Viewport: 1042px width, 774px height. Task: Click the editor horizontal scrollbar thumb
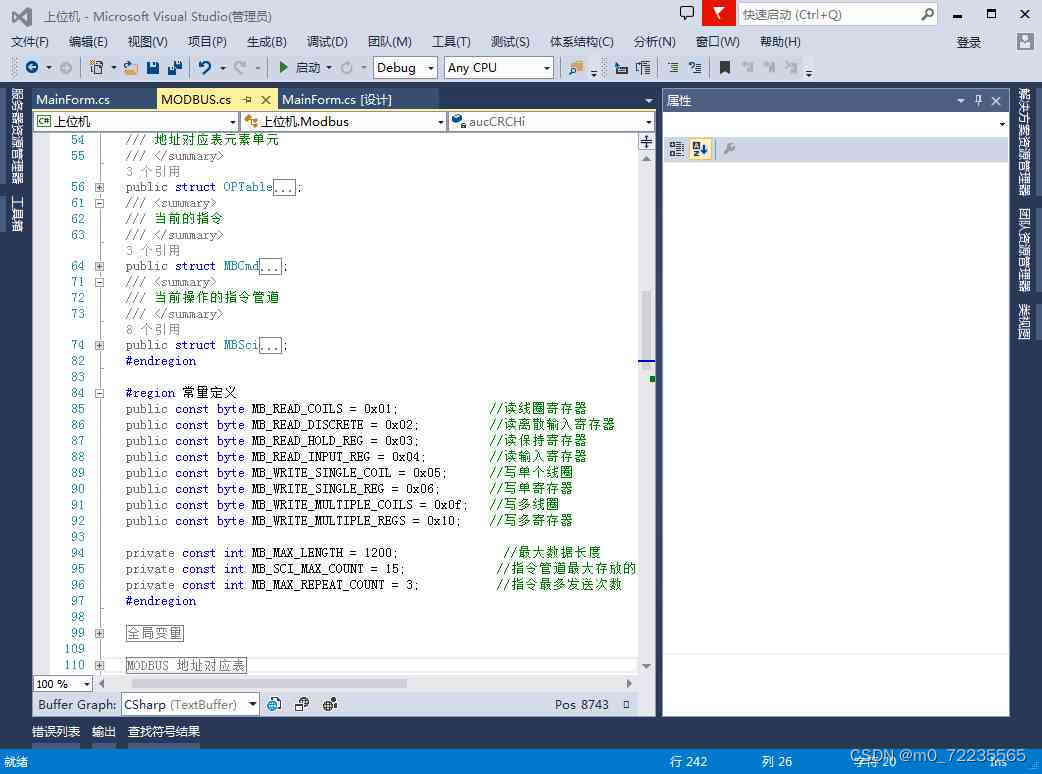point(269,684)
